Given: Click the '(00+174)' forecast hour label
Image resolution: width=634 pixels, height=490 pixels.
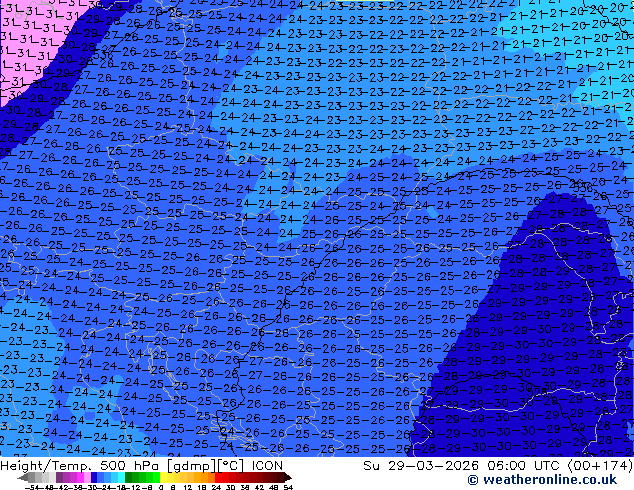Looking at the screenshot, I should pyautogui.click(x=600, y=466).
